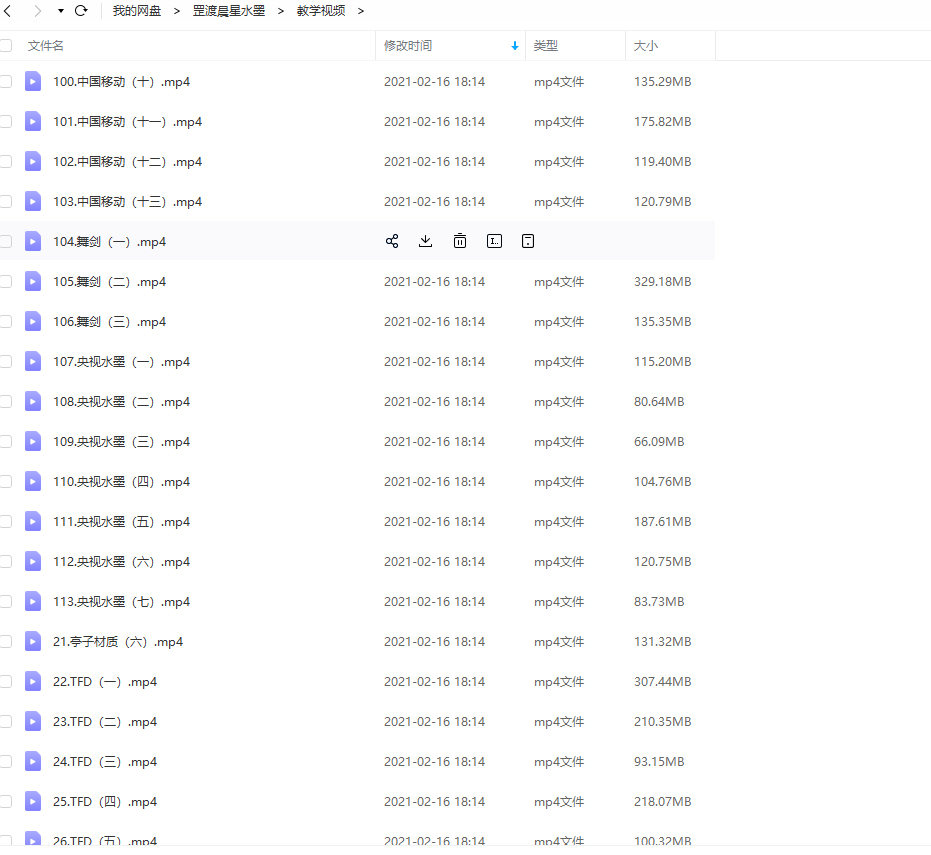Open the file 113.央视水墨（七）.mp4

click(x=121, y=601)
